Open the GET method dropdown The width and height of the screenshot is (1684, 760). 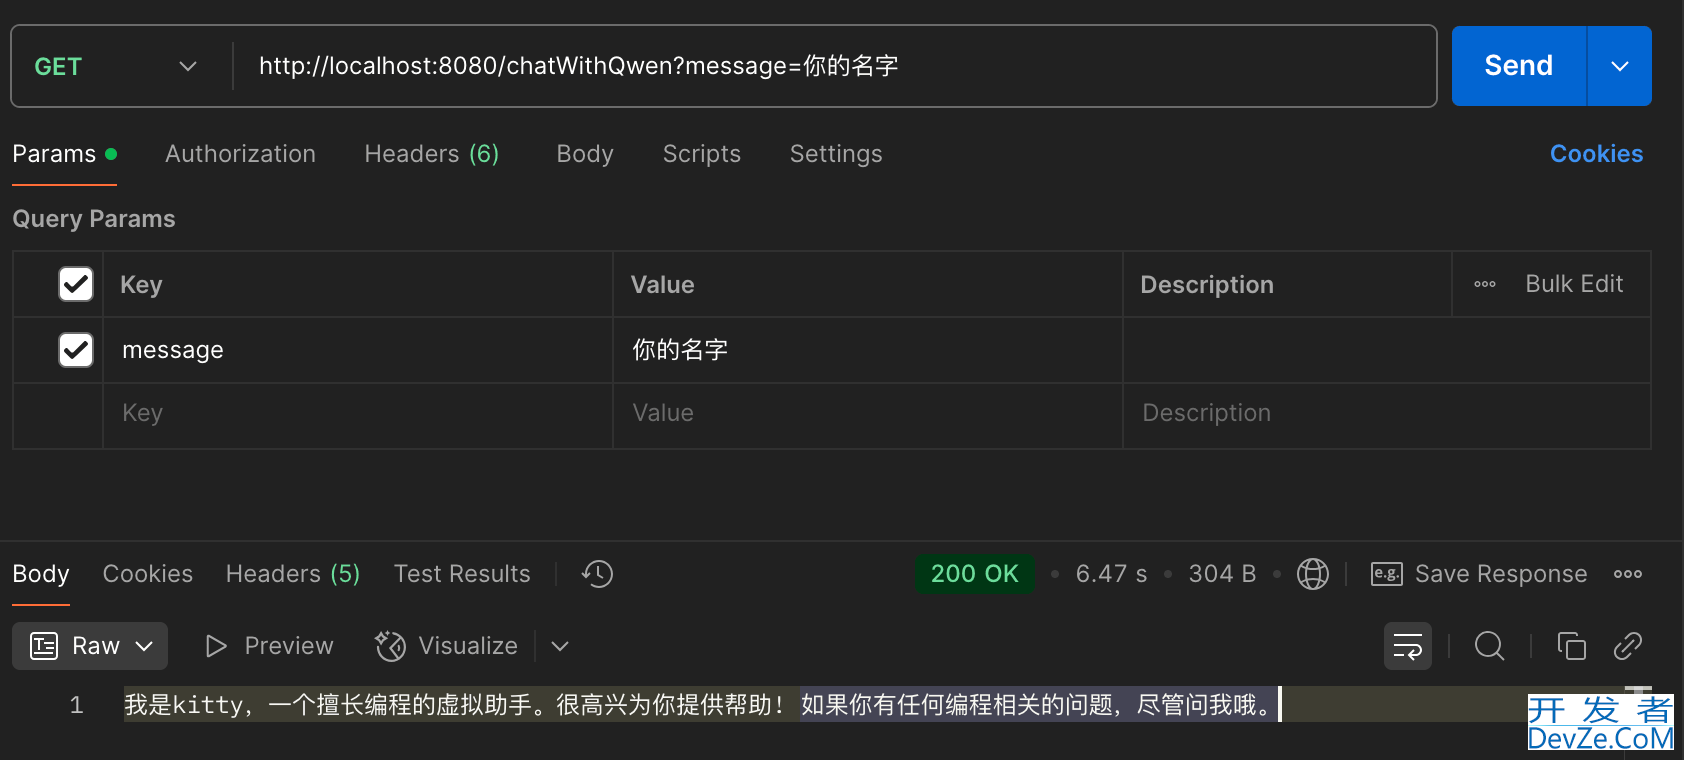[x=116, y=67]
